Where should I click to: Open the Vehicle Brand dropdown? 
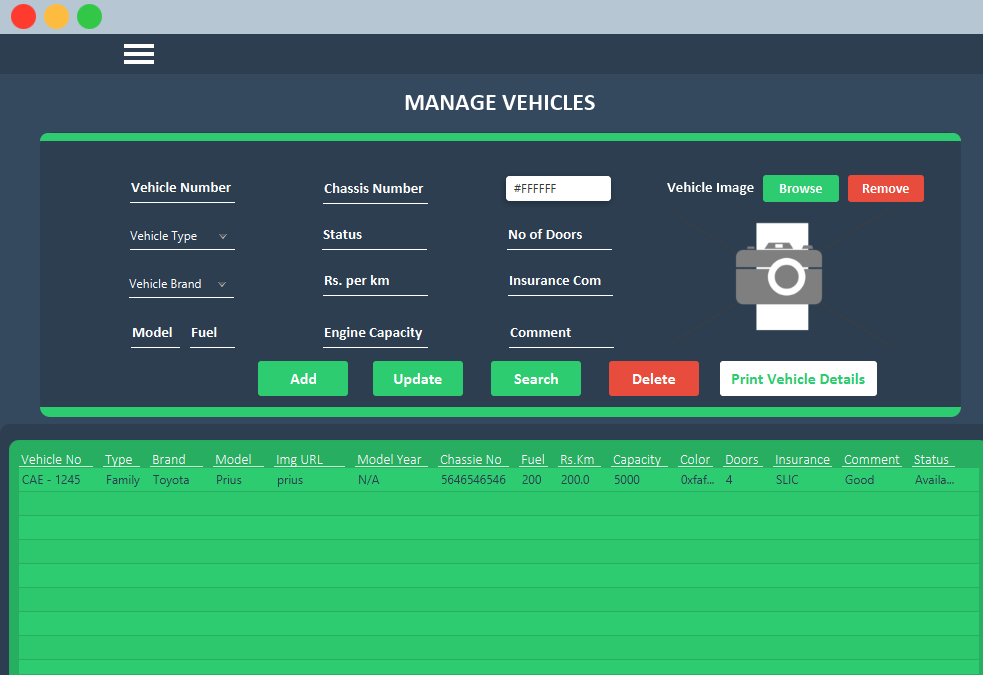pos(181,284)
